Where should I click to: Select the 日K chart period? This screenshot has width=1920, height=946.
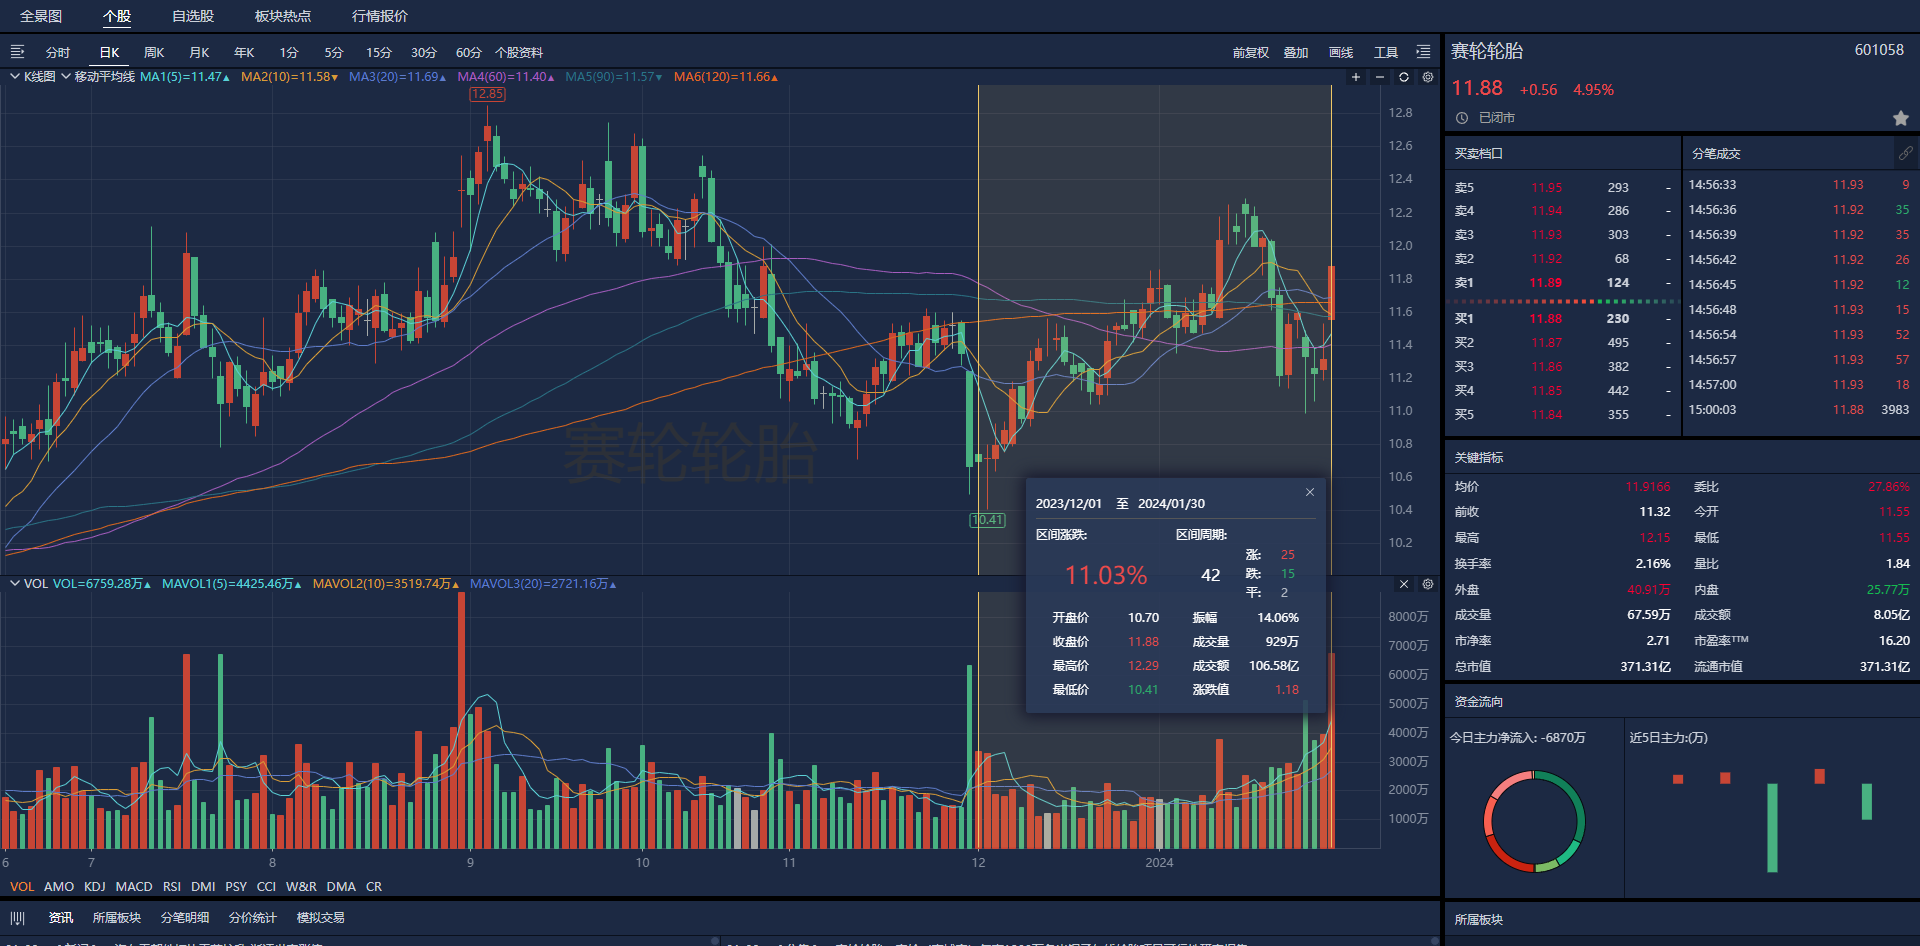click(109, 53)
